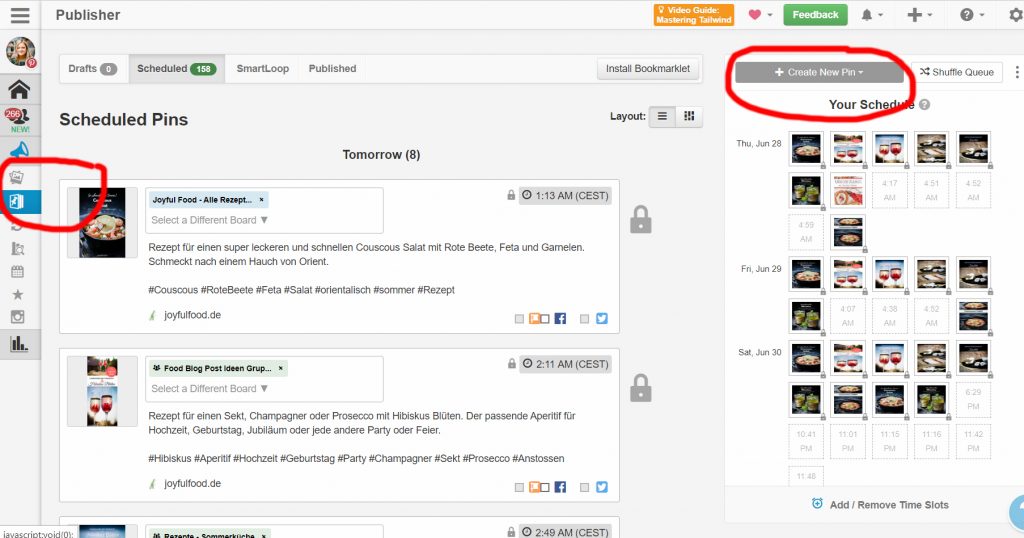Viewport: 1024px width, 538px height.
Task: Tick the Twitter checkbox on Couscous pin
Action: tap(585, 319)
